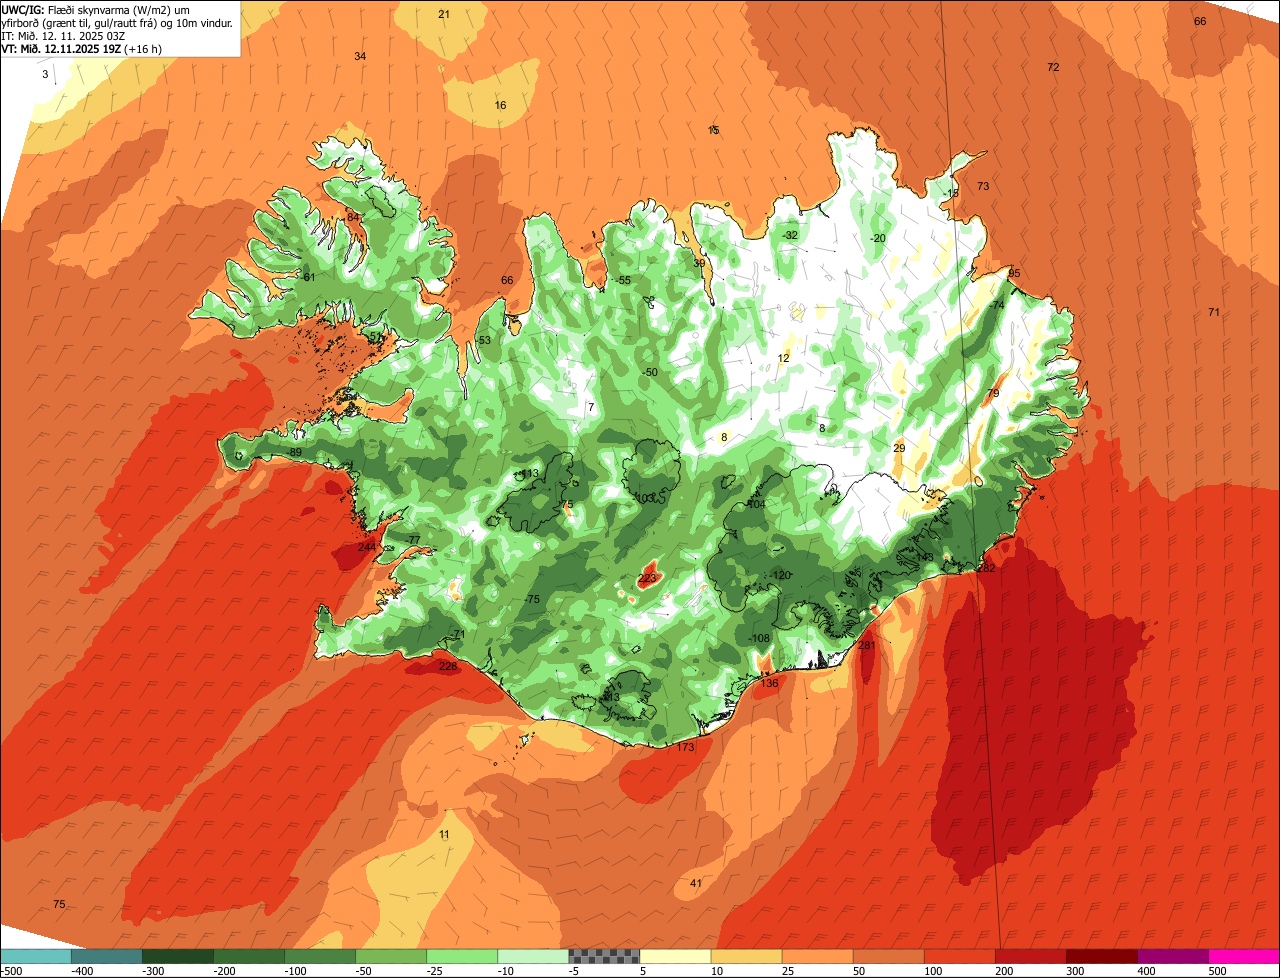Click map value '39' on the north coast
Screen dimensions: 1280x978
click(700, 263)
